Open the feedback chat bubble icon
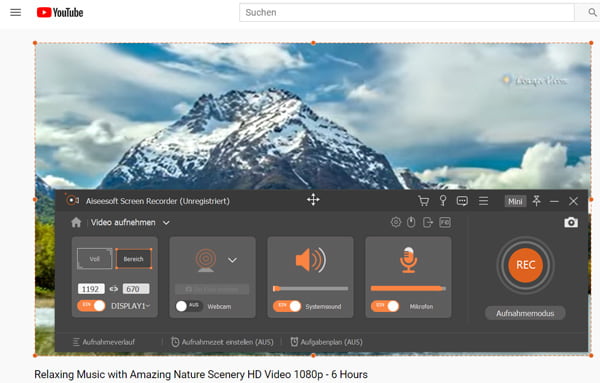This screenshot has width=600, height=383. click(462, 201)
